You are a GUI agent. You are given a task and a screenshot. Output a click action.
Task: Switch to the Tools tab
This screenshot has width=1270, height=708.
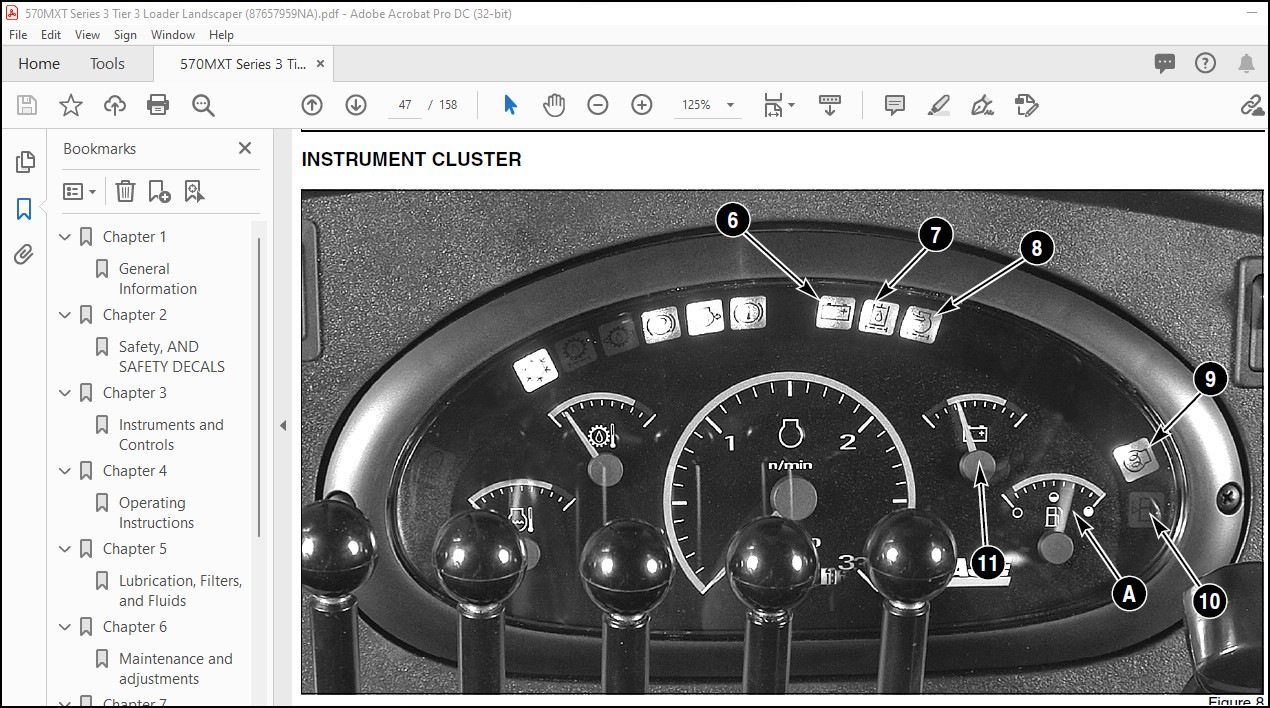tap(107, 63)
